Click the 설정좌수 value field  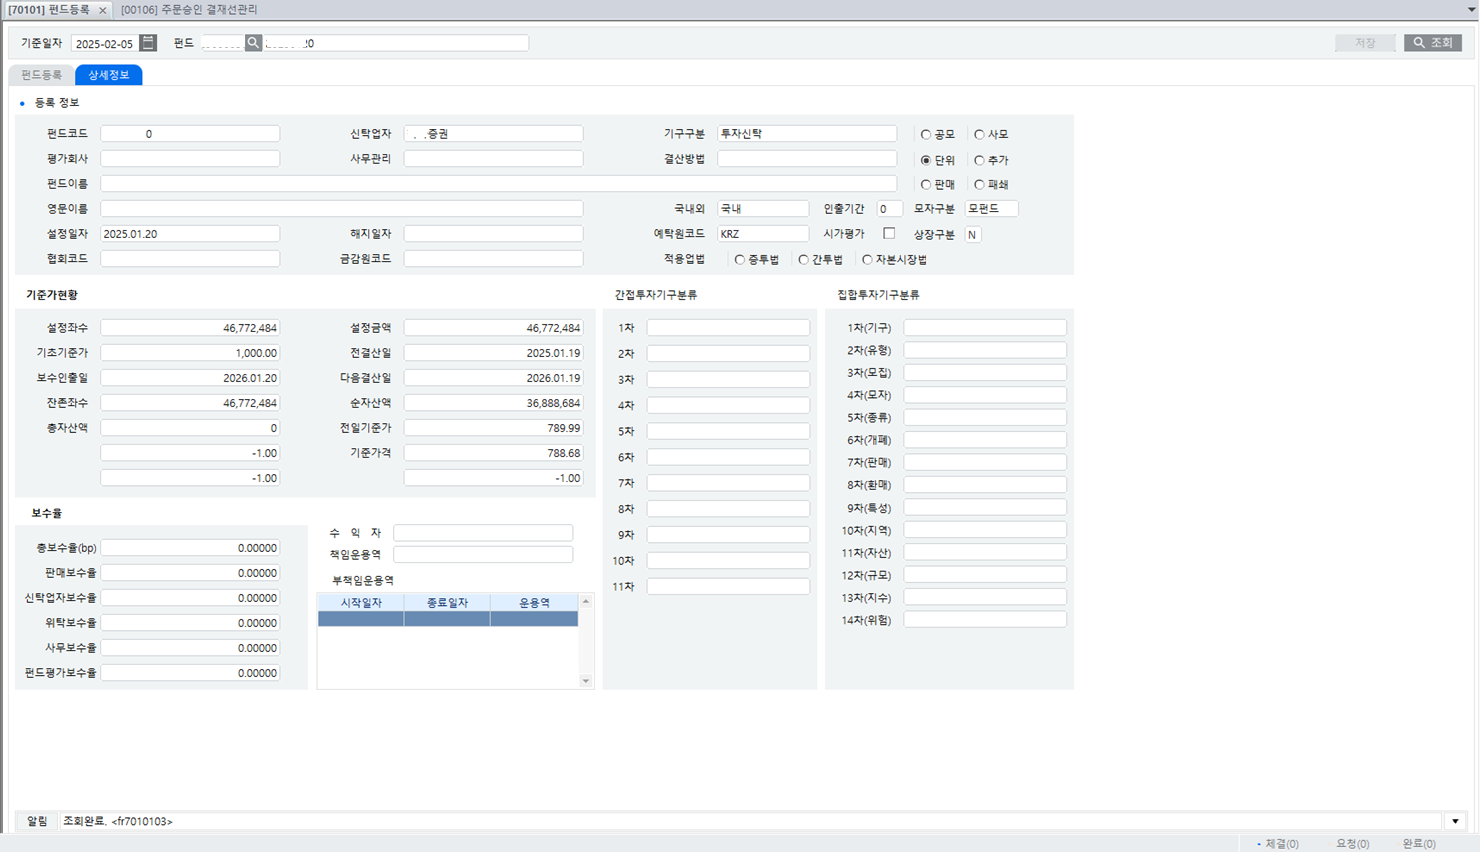tap(190, 327)
